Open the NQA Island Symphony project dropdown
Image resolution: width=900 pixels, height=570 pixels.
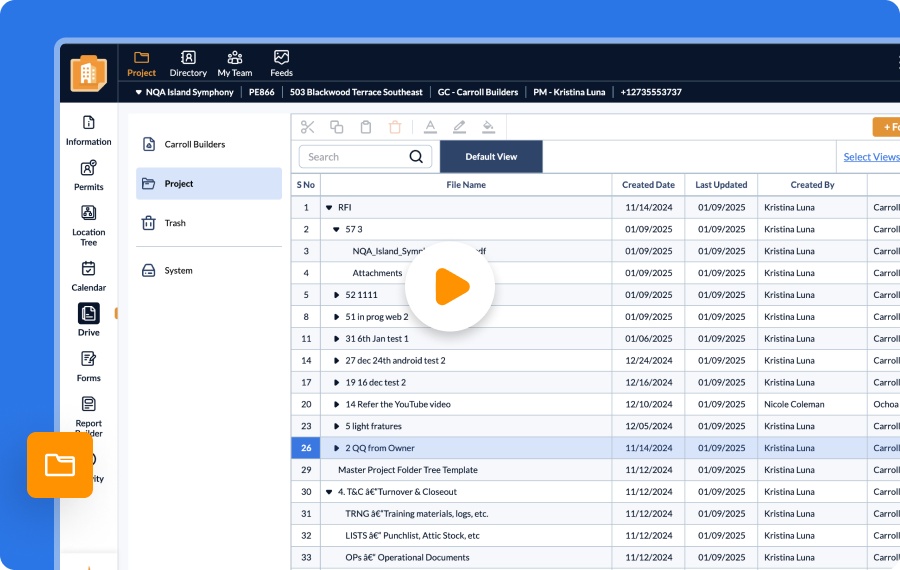point(184,92)
